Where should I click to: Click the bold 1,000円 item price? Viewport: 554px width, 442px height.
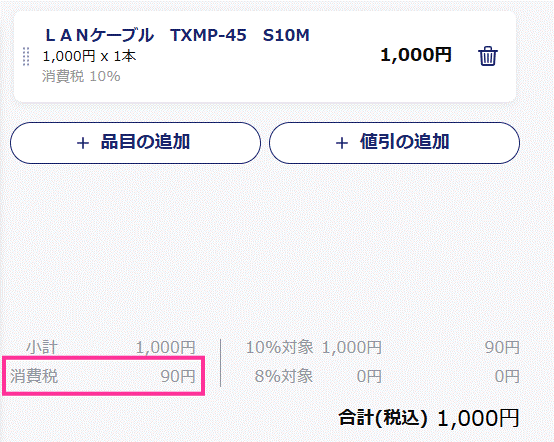416,55
